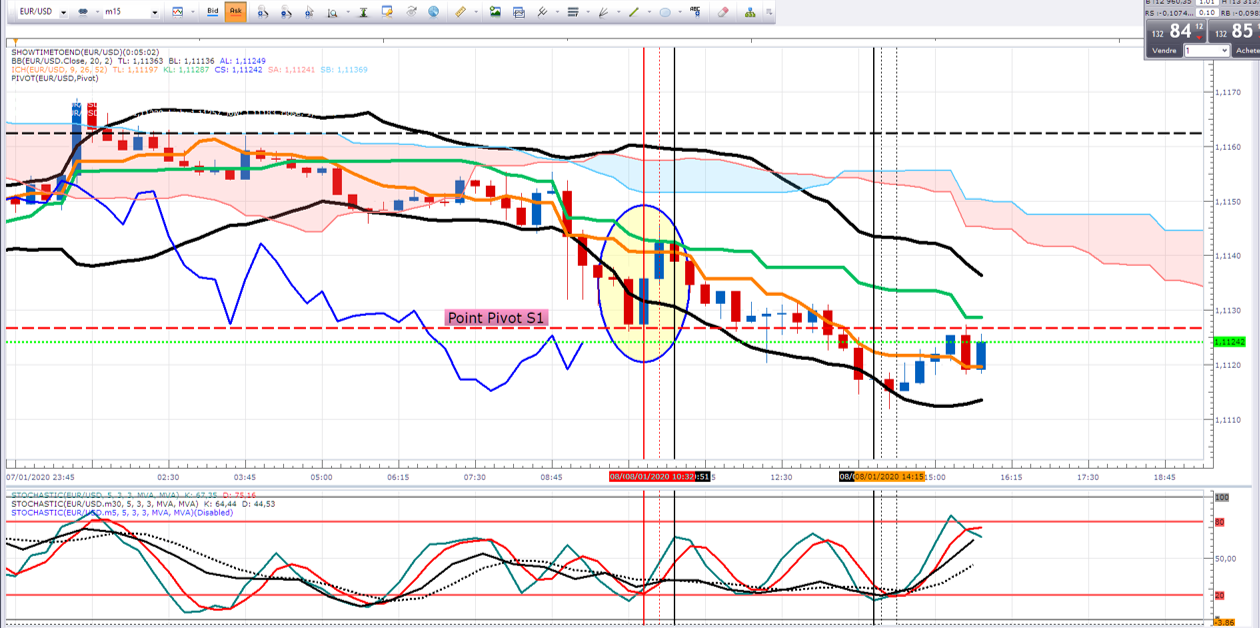Click the green 1,11242 price label
The image size is (1260, 628).
pyautogui.click(x=1229, y=342)
